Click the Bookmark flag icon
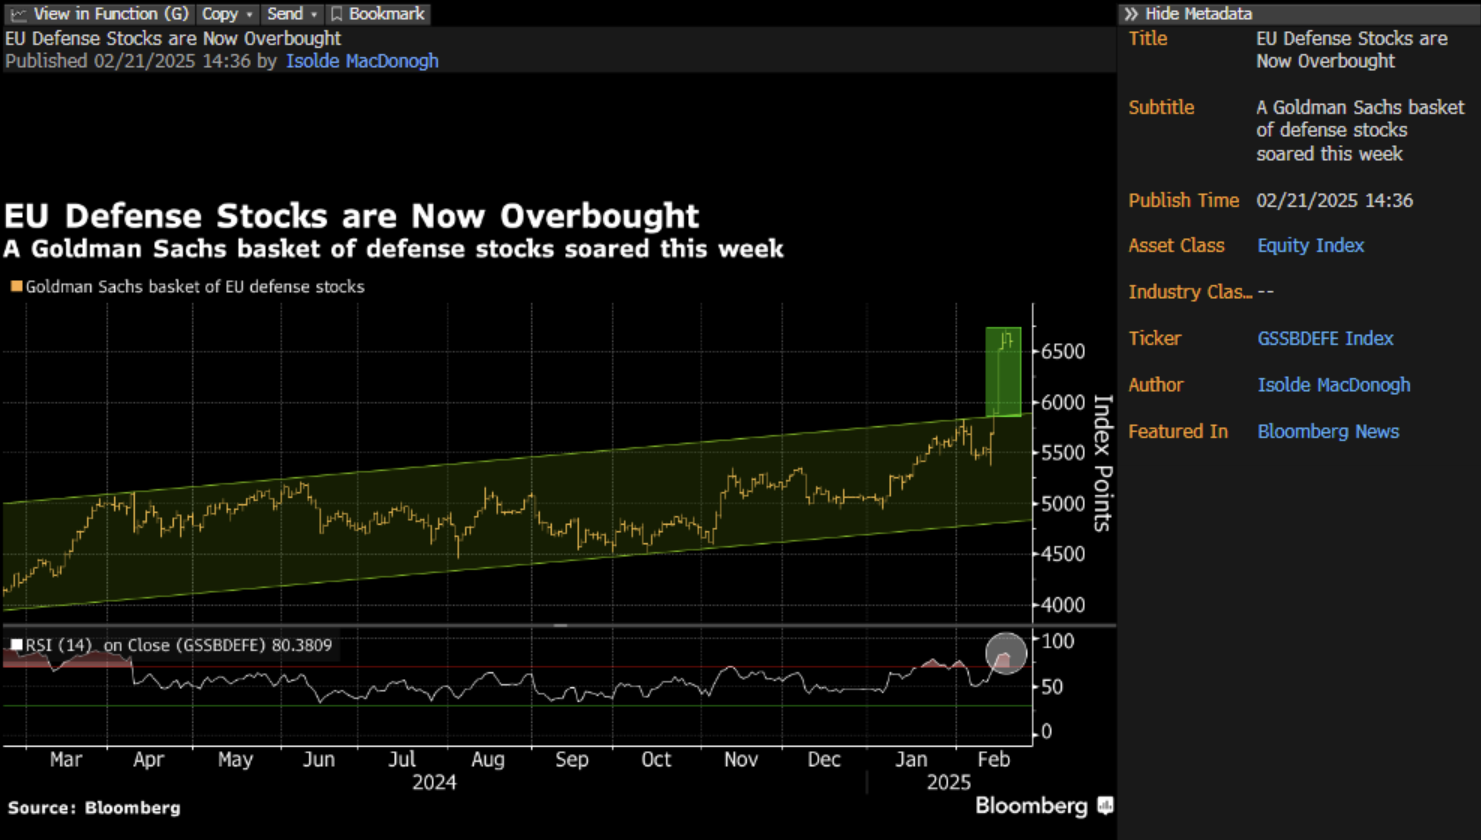 point(337,14)
